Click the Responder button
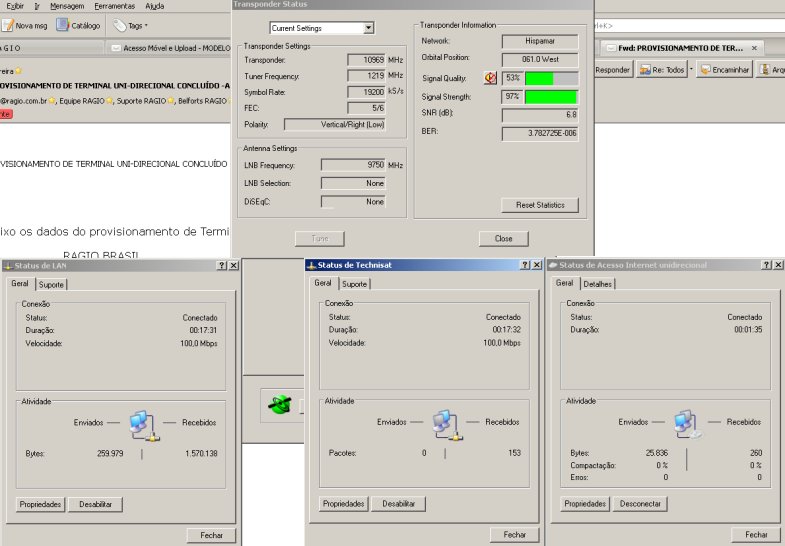The height and width of the screenshot is (546, 785). click(612, 70)
